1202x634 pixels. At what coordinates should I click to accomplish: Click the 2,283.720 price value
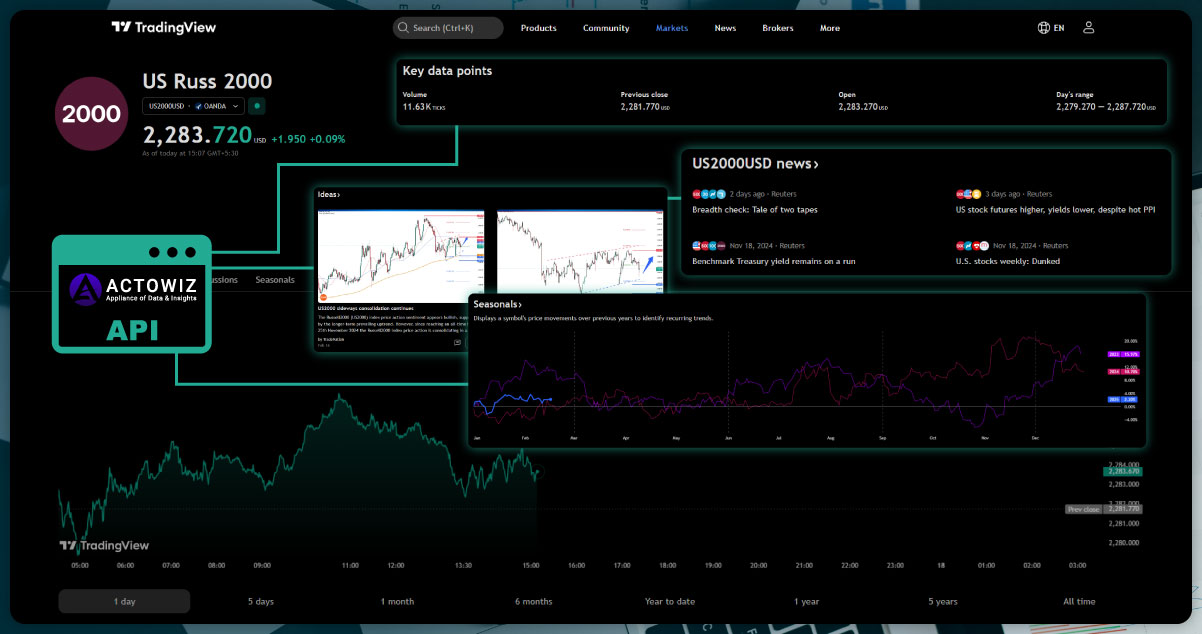click(x=197, y=134)
